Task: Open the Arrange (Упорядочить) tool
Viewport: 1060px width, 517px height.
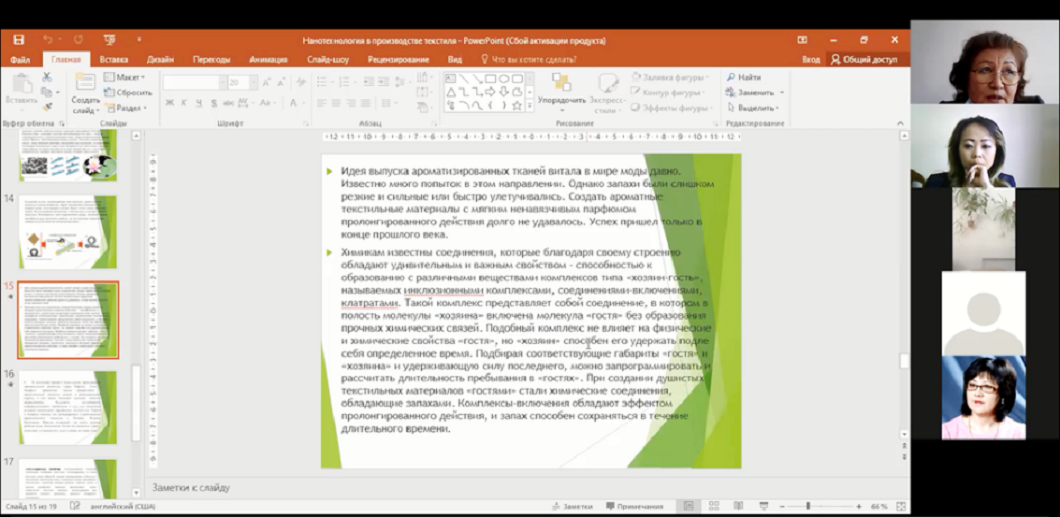Action: pyautogui.click(x=561, y=90)
